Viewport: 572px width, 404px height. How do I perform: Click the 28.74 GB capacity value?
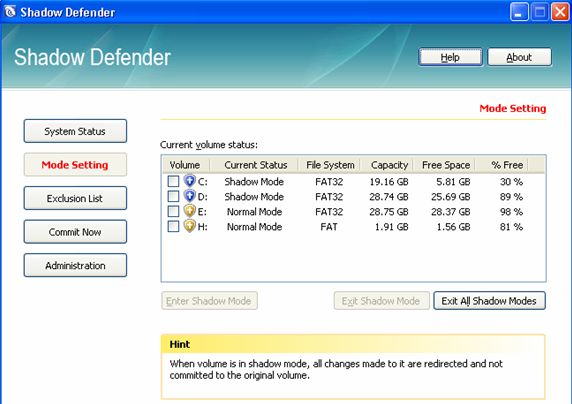[389, 197]
